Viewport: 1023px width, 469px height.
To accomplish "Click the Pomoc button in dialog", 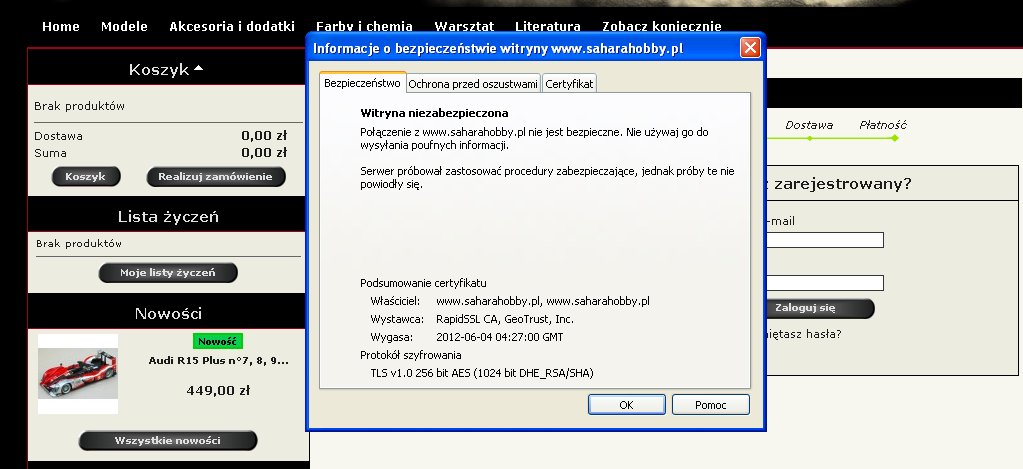I will pos(710,404).
